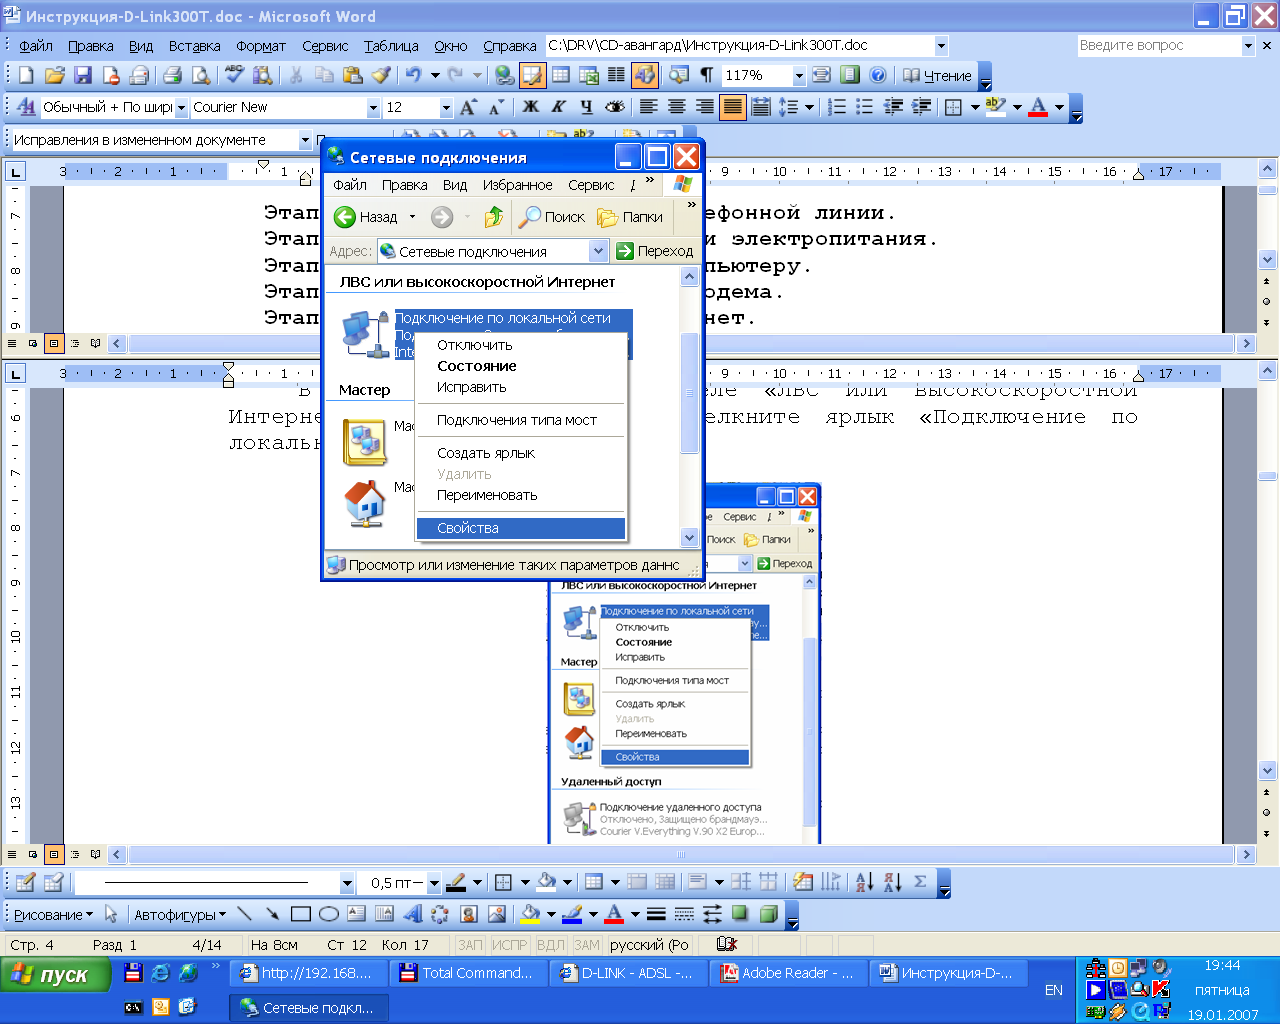Click the Shrink Font icon
1280x1024 pixels.
click(496, 107)
